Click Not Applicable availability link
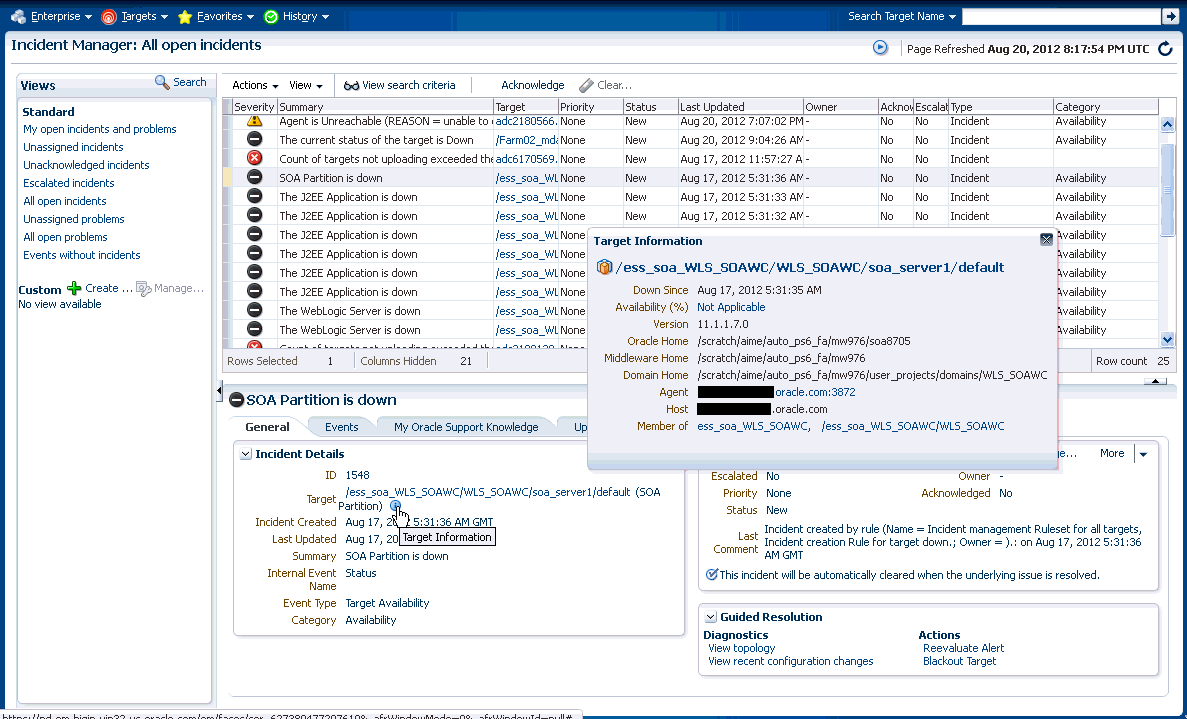Viewport: 1187px width, 719px height. [731, 307]
